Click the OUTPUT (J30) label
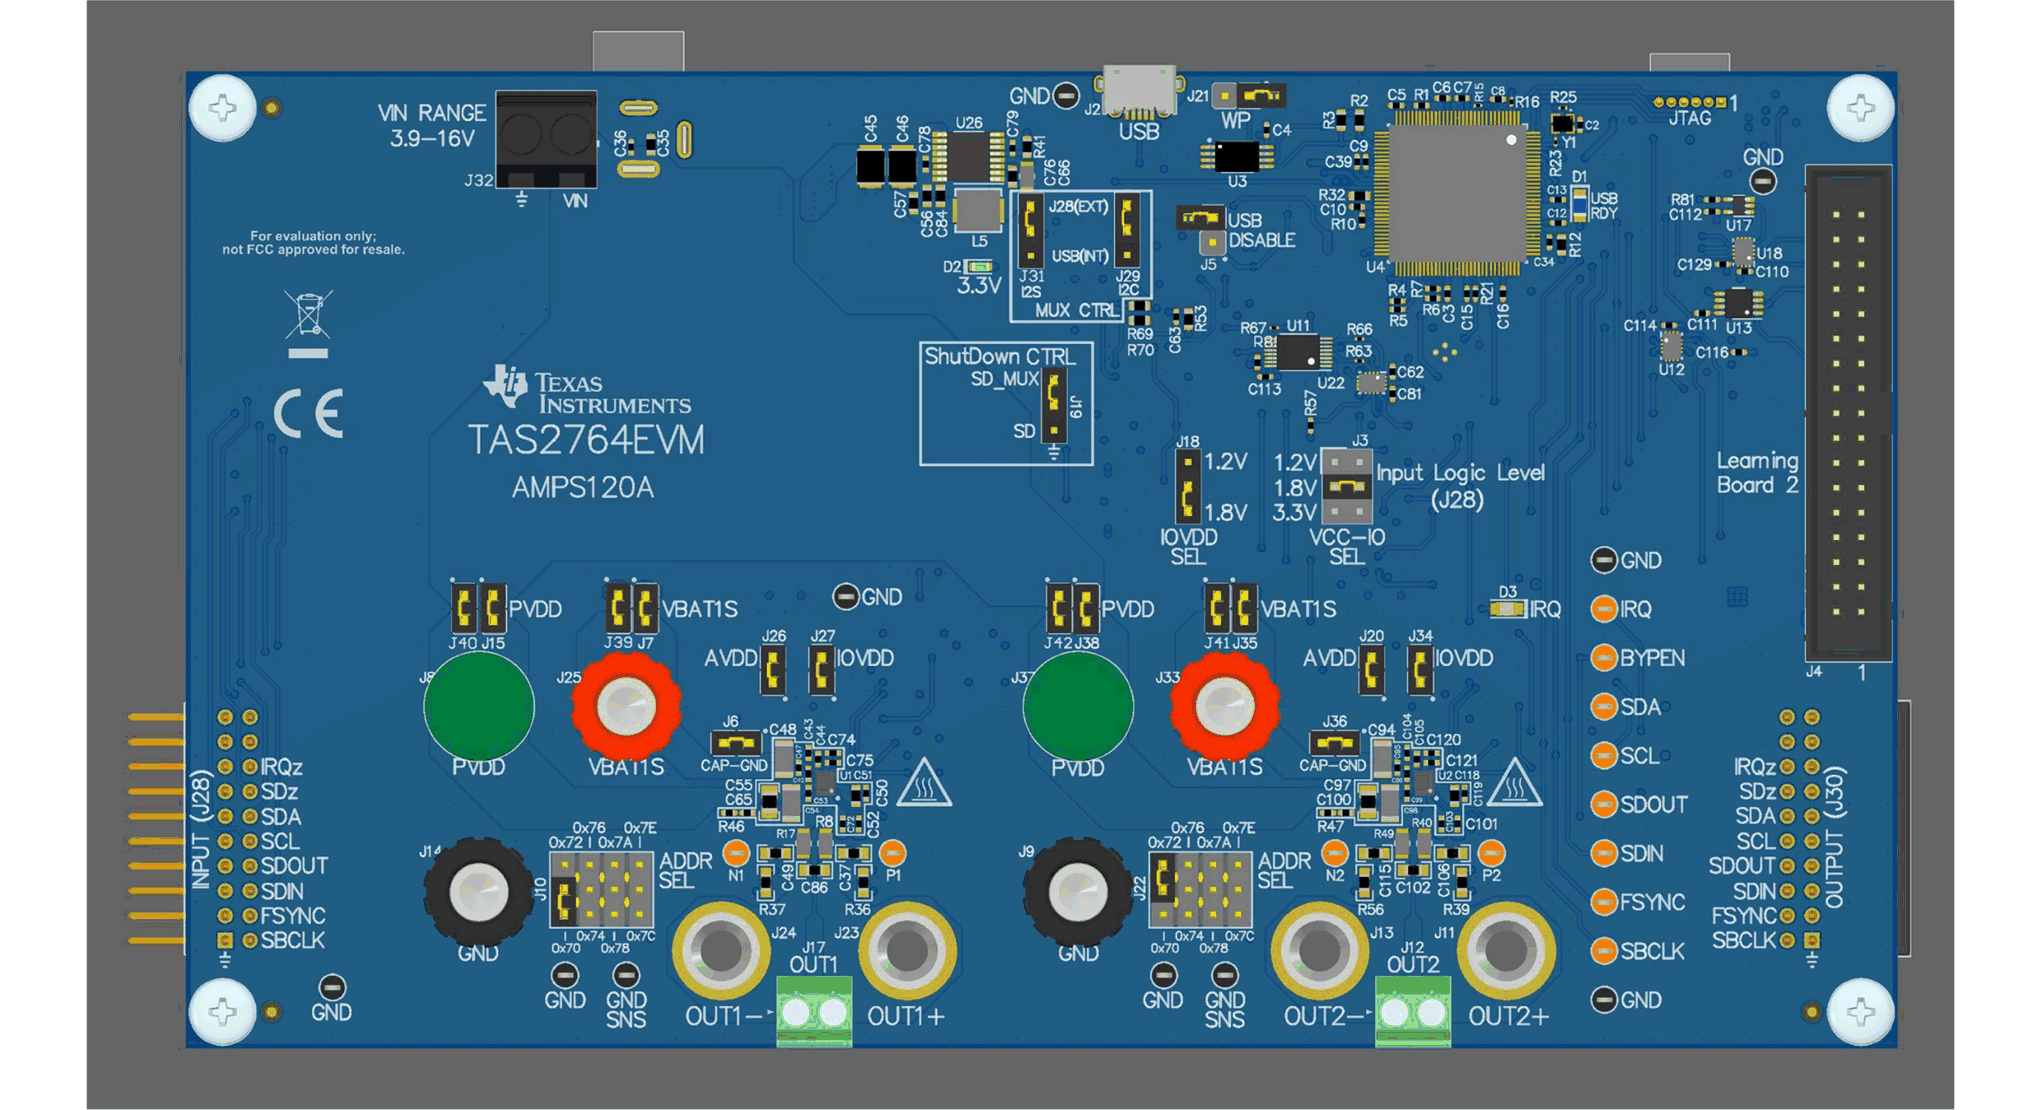 [1835, 837]
